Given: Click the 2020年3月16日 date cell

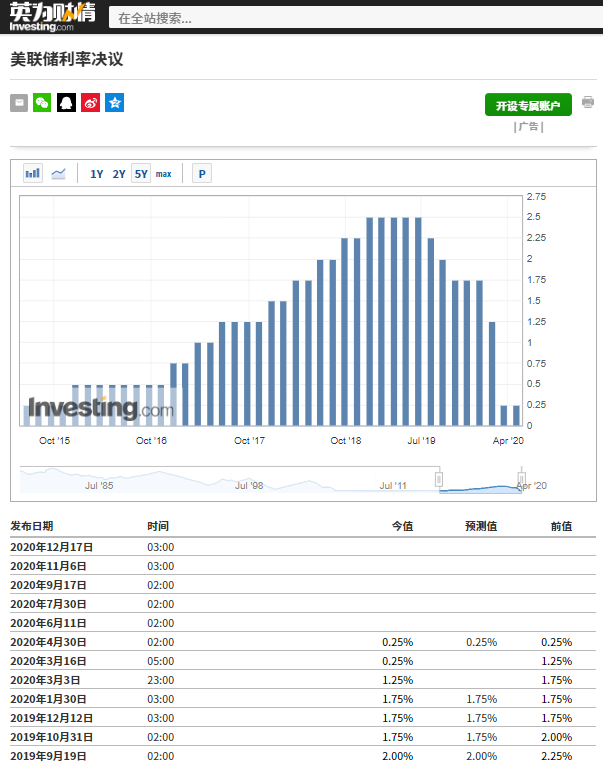Looking at the screenshot, I should (x=48, y=661).
